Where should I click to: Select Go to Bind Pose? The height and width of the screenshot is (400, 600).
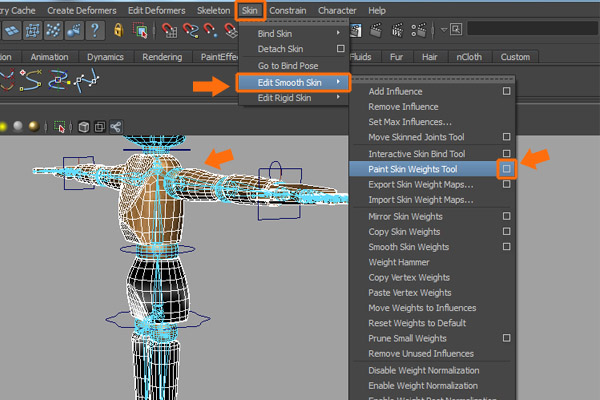pyautogui.click(x=289, y=65)
